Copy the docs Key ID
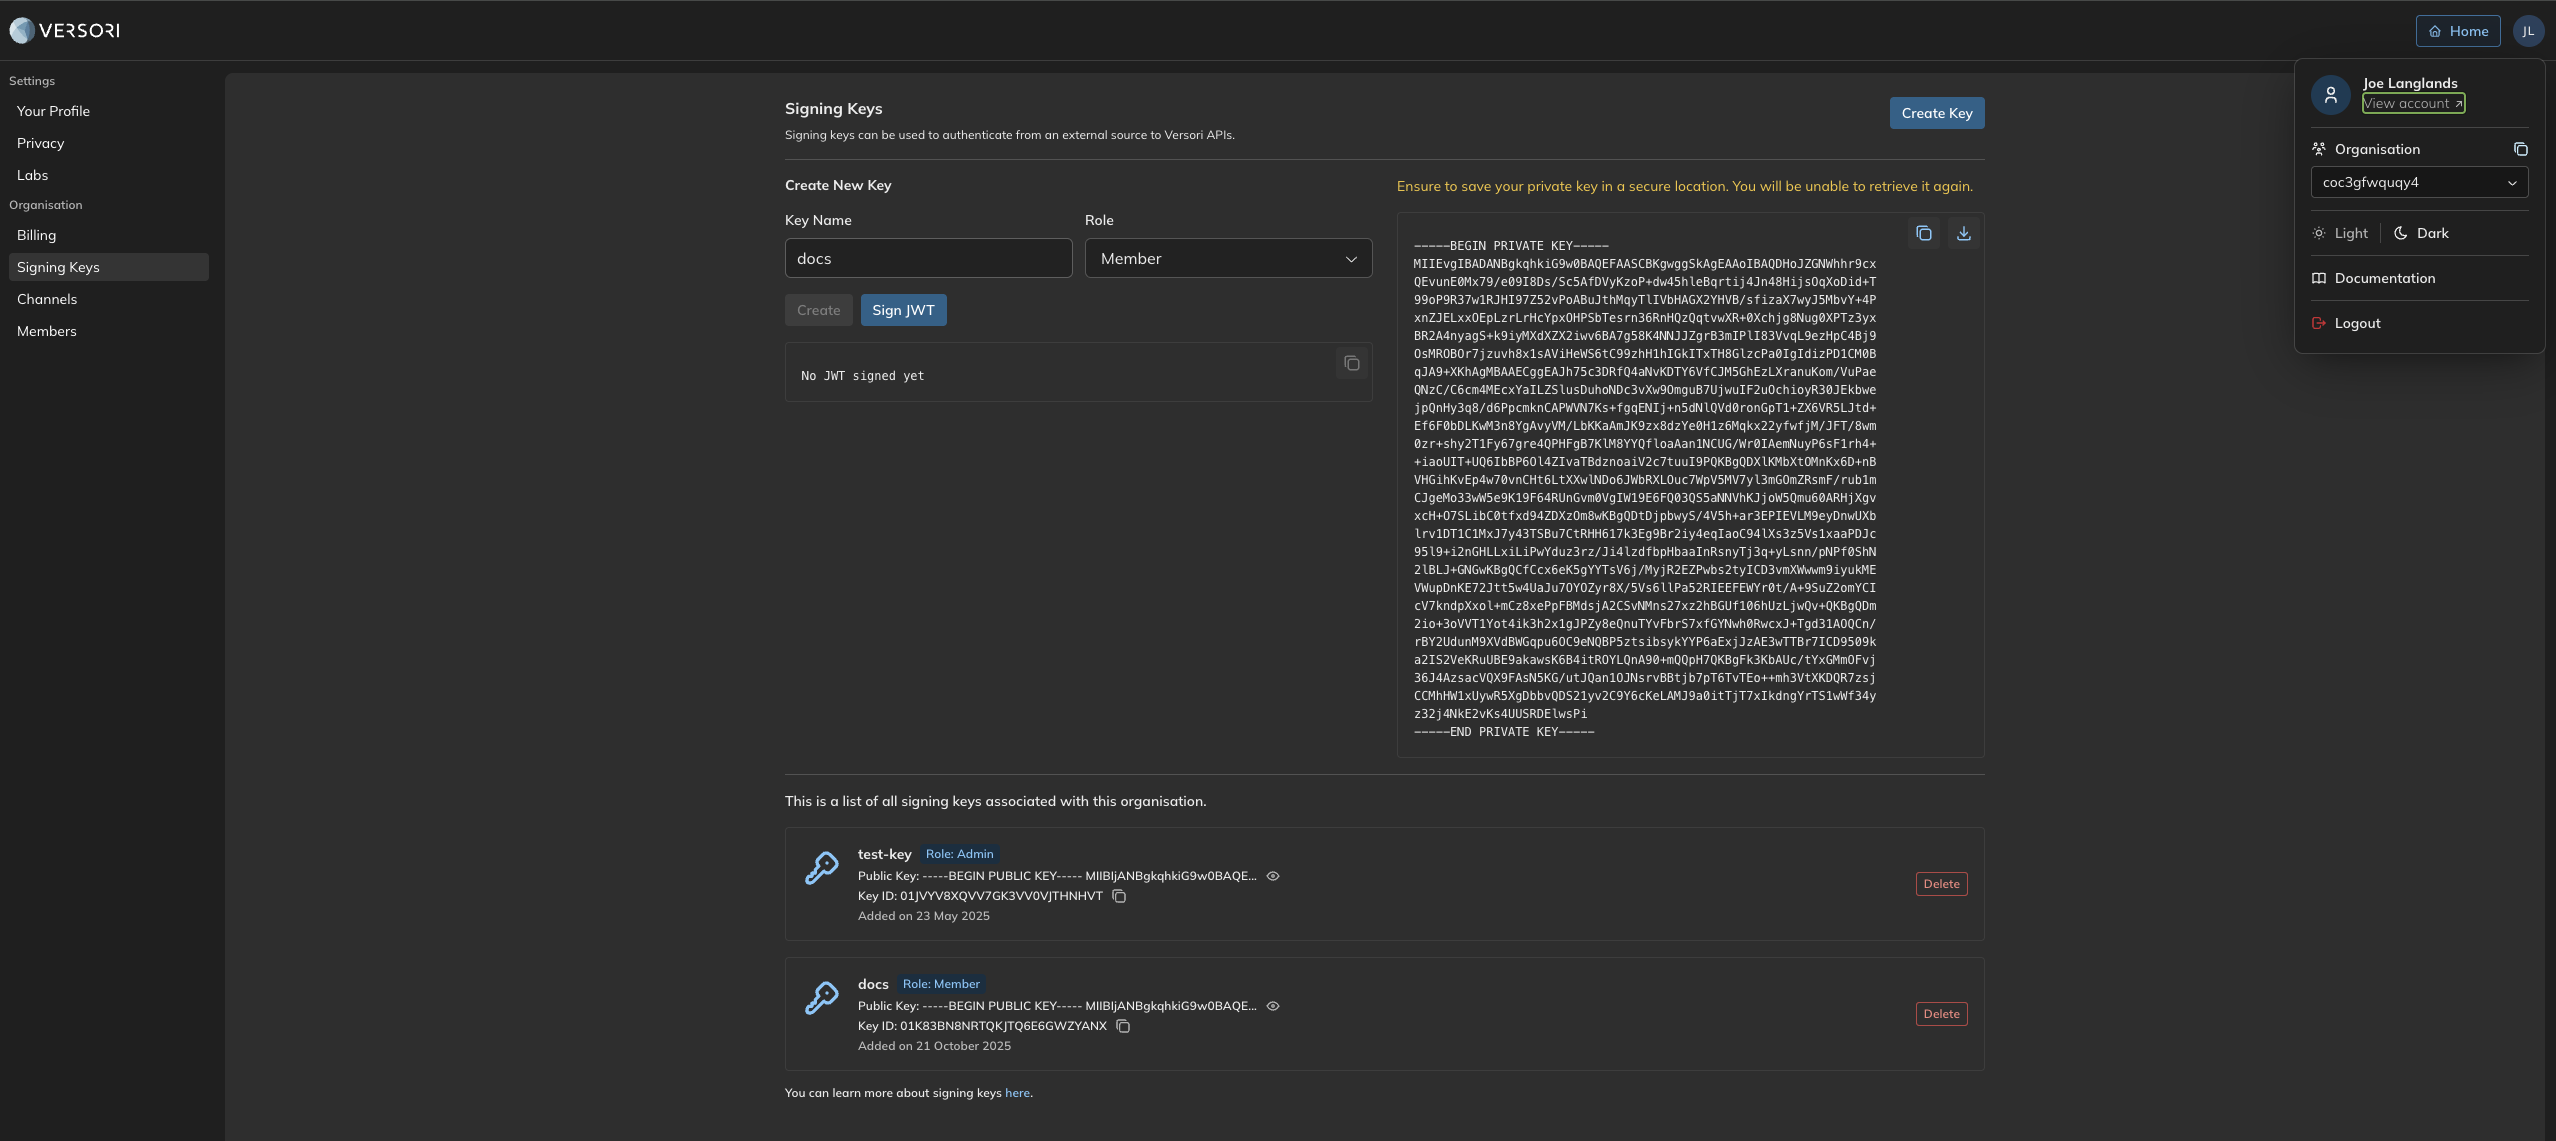Viewport: 2556px width, 1141px height. 1123,1026
